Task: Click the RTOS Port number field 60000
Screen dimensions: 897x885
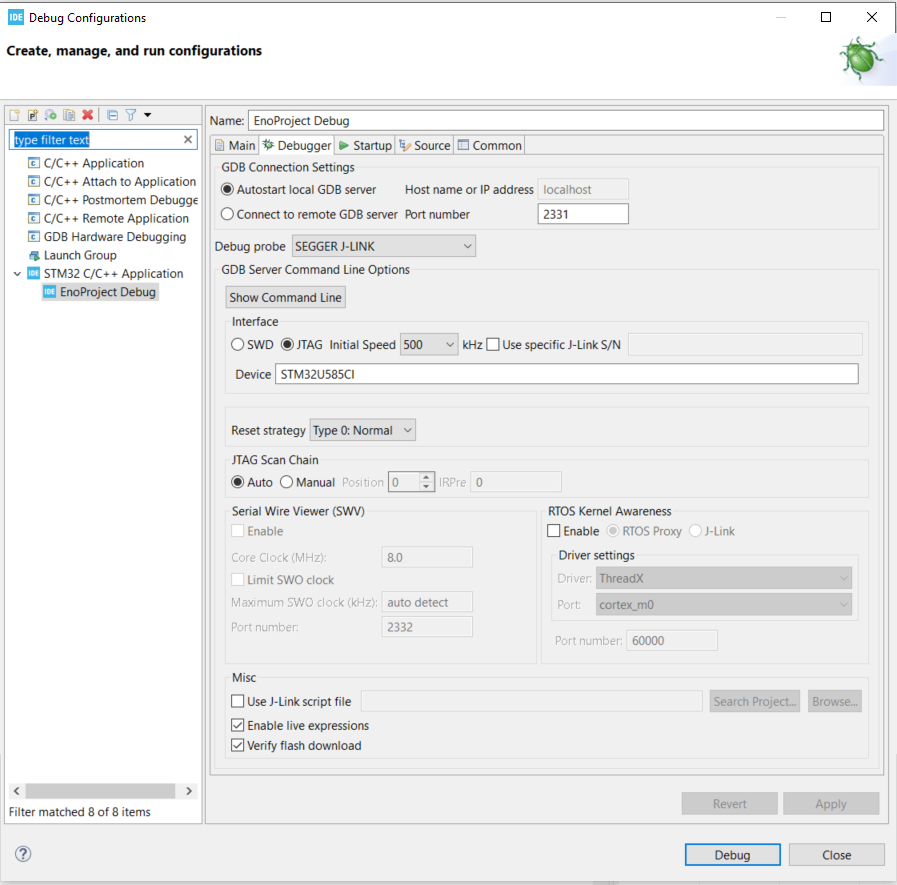Action: [x=672, y=641]
